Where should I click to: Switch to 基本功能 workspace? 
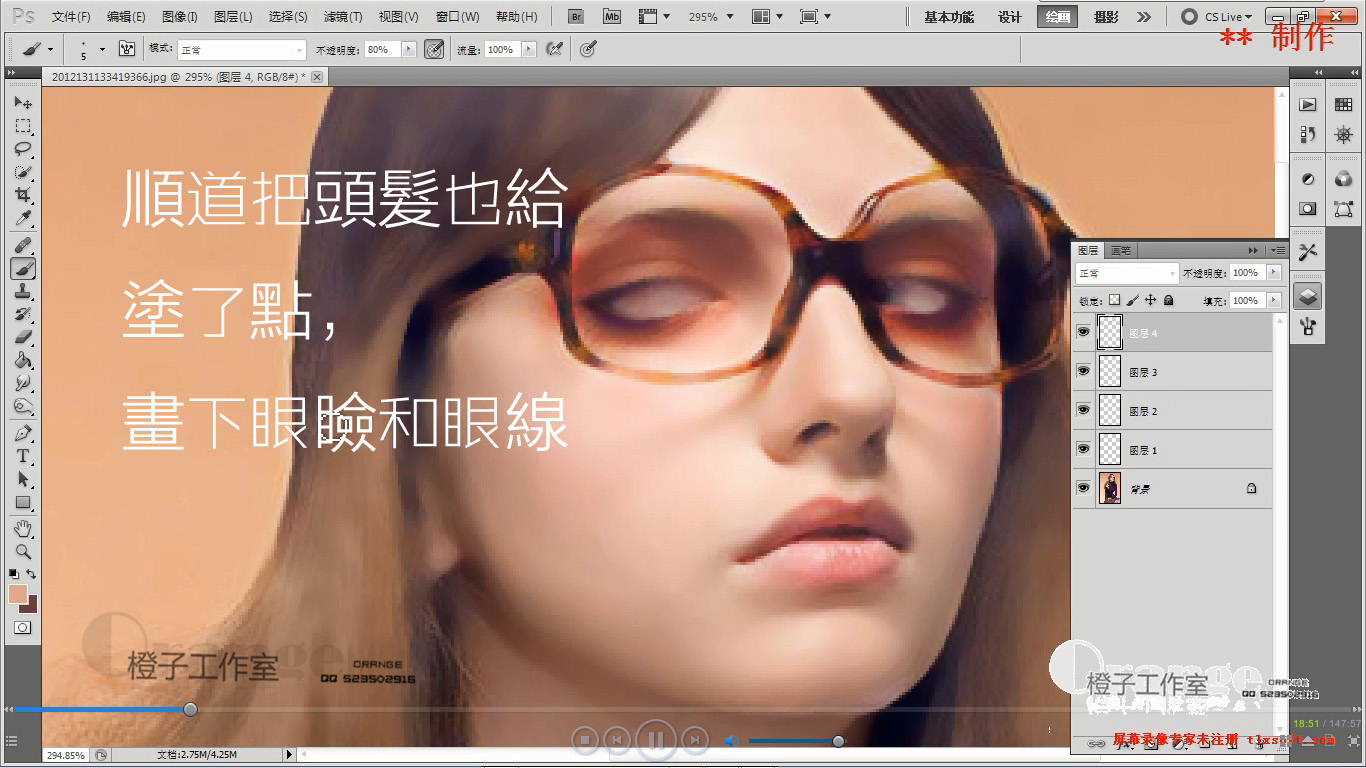point(949,17)
